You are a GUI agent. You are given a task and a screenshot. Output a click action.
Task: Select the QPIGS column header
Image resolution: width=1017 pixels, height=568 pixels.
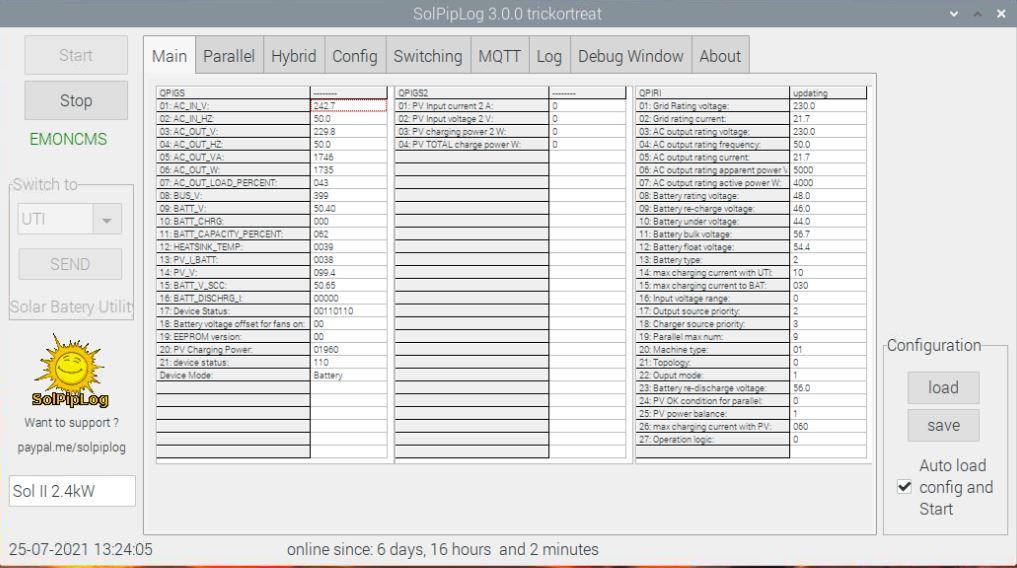233,93
